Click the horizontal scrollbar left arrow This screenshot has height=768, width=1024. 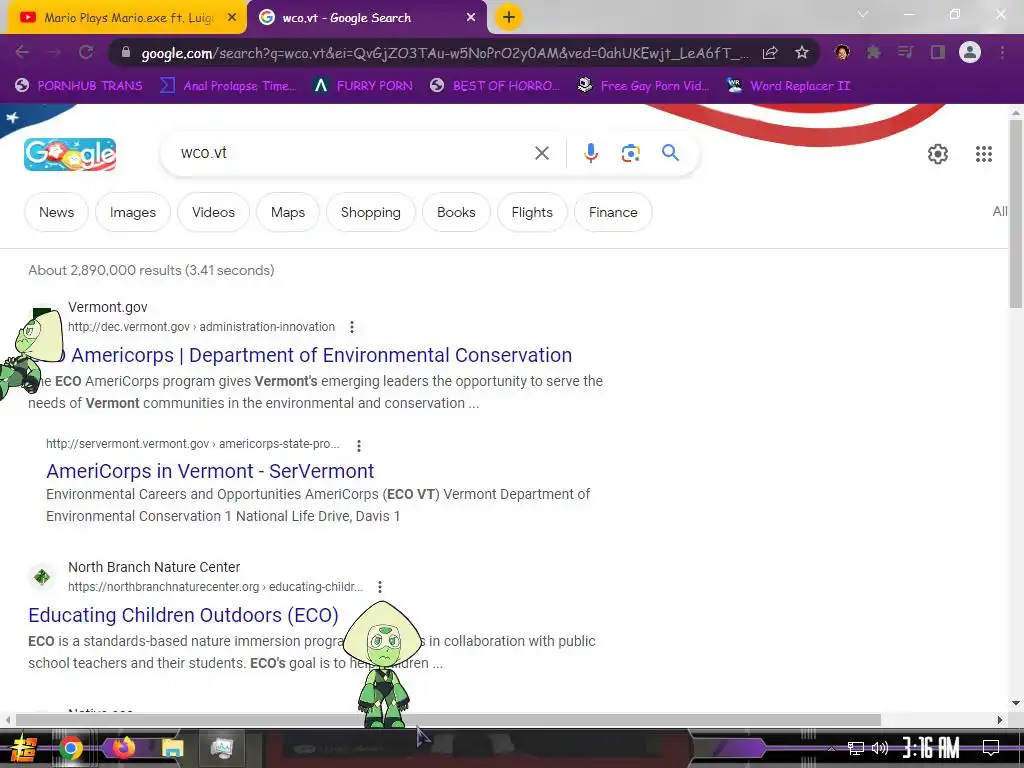tap(7, 720)
